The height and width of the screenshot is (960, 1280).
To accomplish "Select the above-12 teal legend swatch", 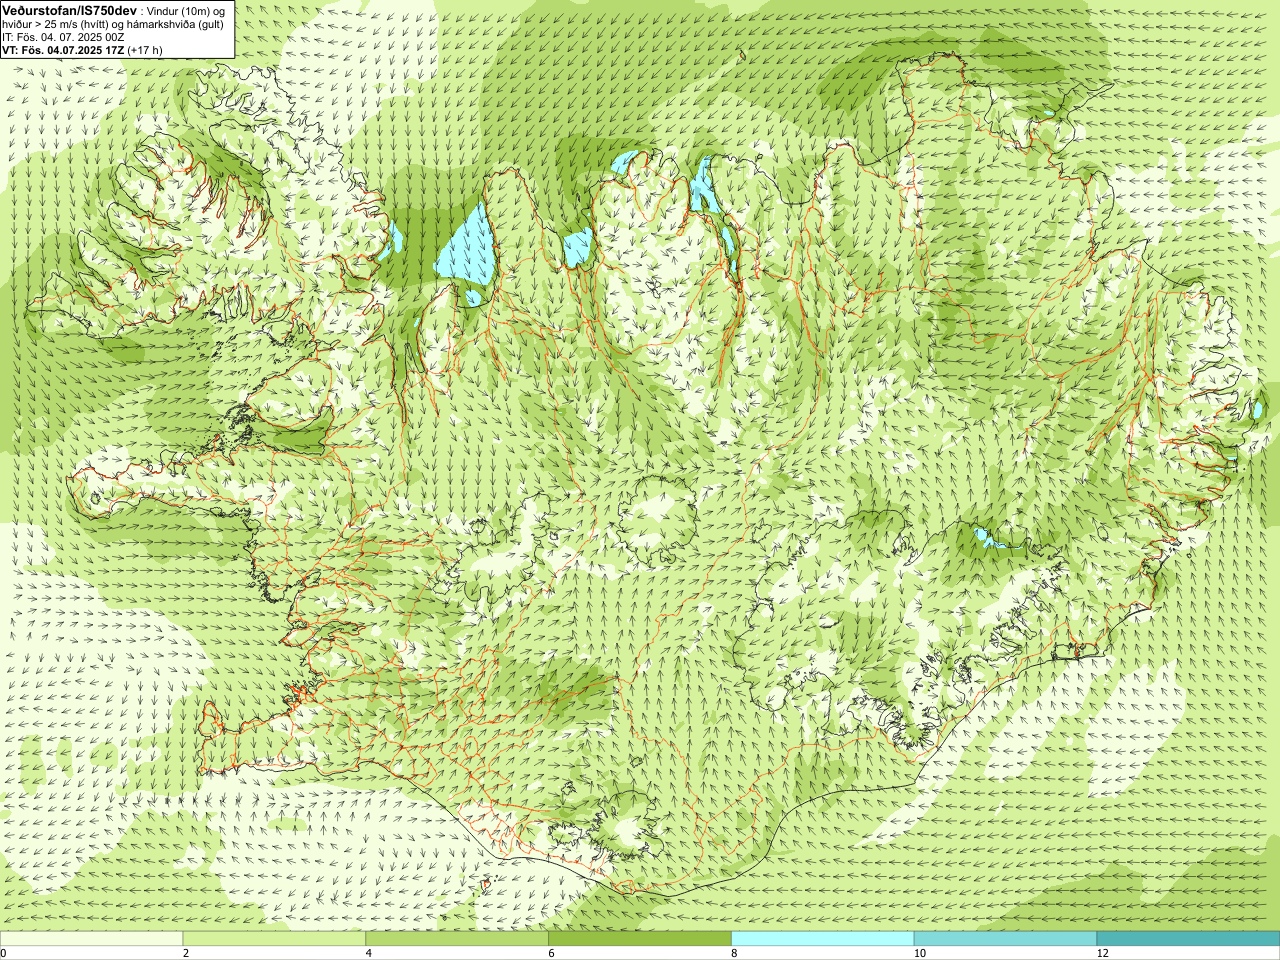I will pos(1188,938).
